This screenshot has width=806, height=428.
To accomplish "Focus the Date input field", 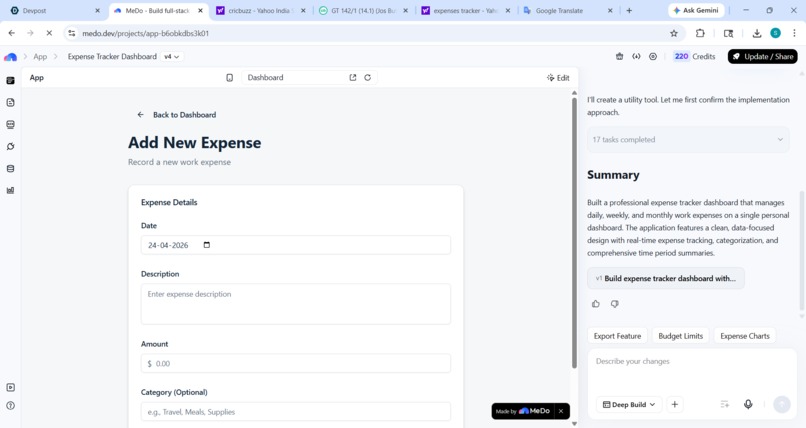I will [x=296, y=245].
